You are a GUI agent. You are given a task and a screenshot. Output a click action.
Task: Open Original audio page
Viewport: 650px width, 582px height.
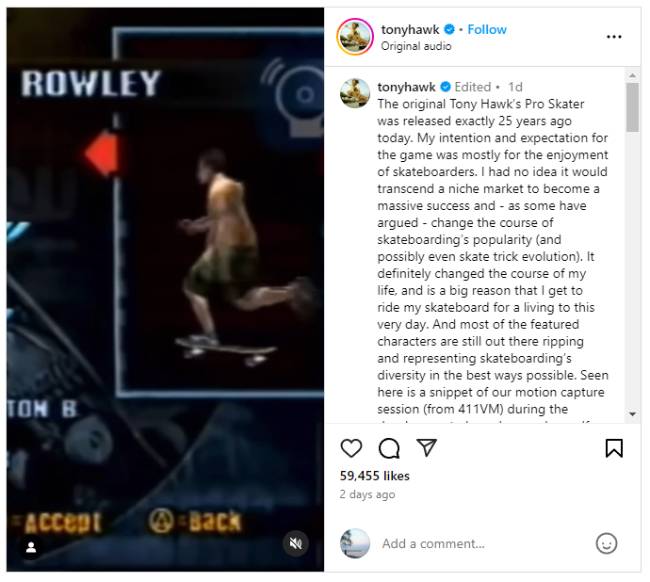(416, 46)
